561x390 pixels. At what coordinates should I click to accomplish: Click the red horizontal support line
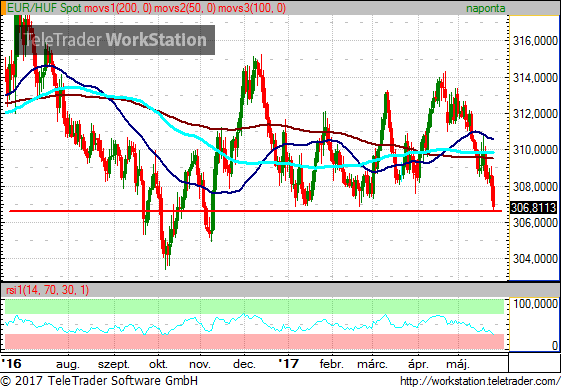coord(255,211)
